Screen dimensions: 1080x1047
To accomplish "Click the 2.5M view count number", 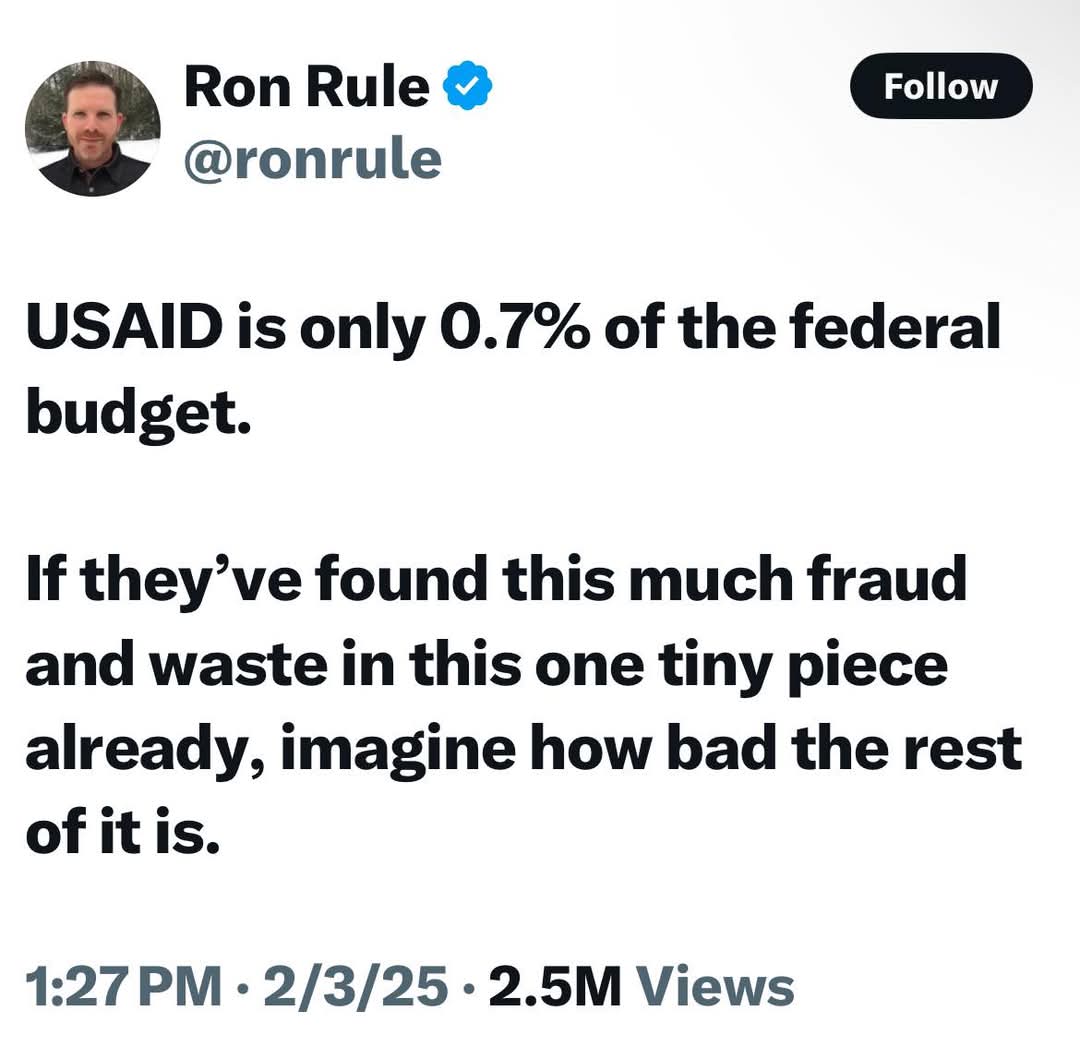I will pyautogui.click(x=555, y=986).
